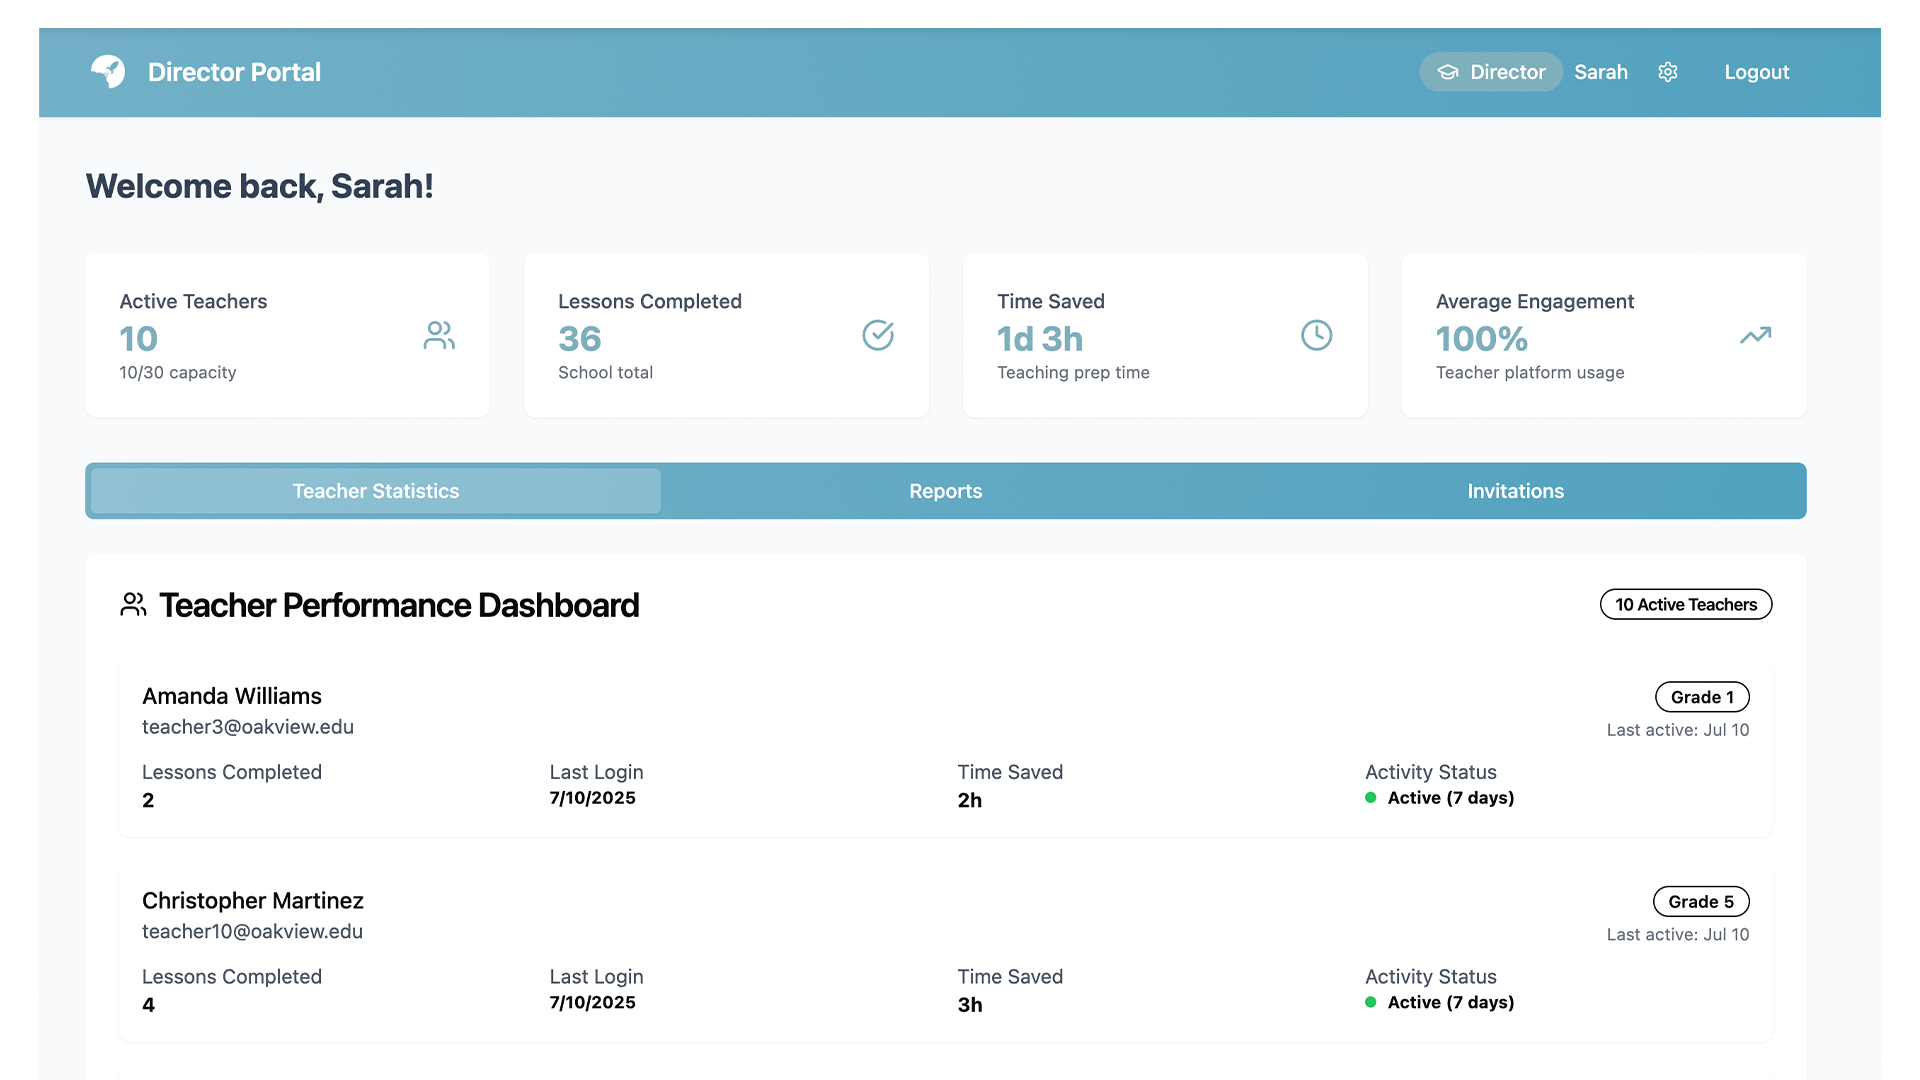Click Christopher Martinez's green active status dot
Screen dimensions: 1920x1080
coord(1371,1002)
